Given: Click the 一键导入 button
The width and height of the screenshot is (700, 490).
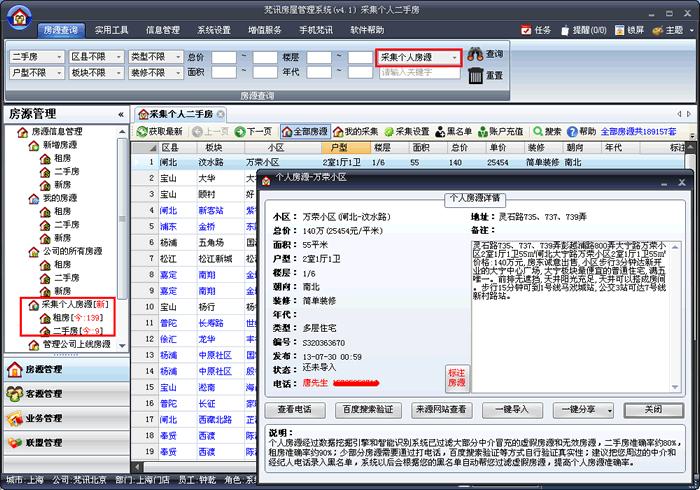Looking at the screenshot, I should click(x=512, y=410).
